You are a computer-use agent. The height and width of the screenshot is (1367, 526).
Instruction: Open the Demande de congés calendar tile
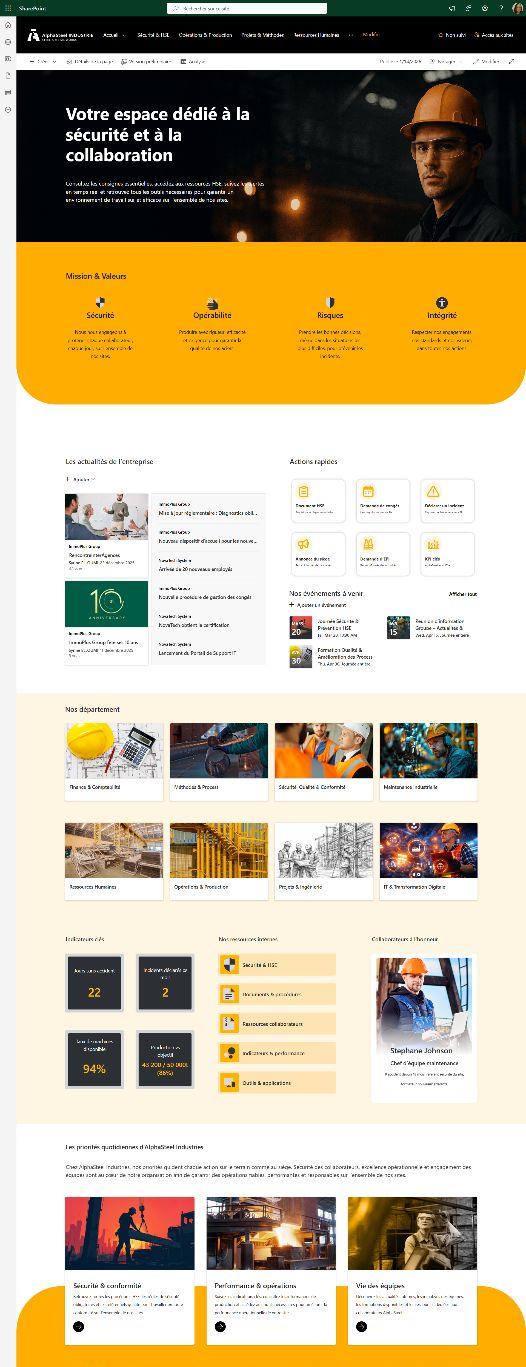point(383,500)
